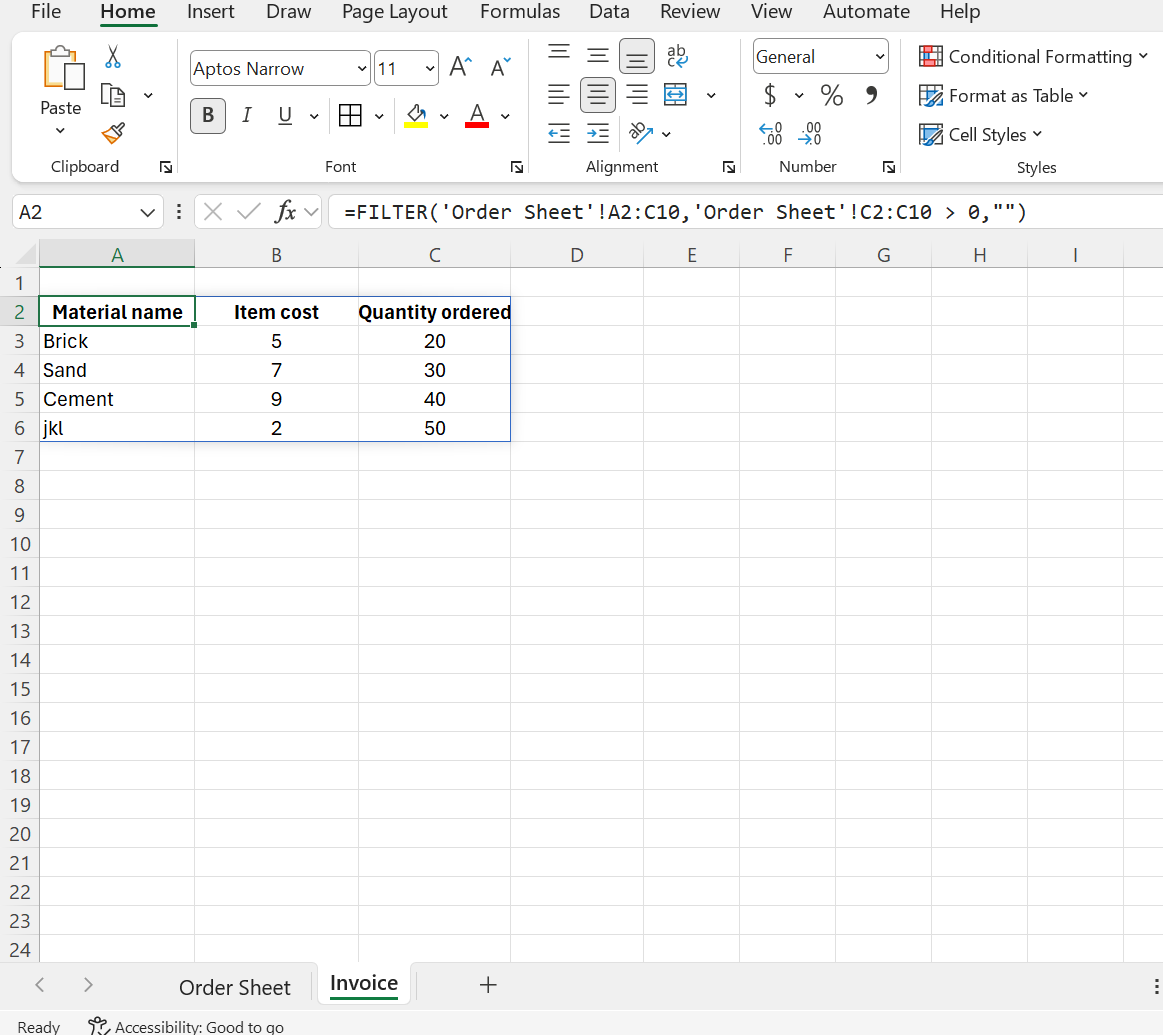Click Merge & Center icon
Image resolution: width=1163 pixels, height=1035 pixels.
click(x=676, y=94)
